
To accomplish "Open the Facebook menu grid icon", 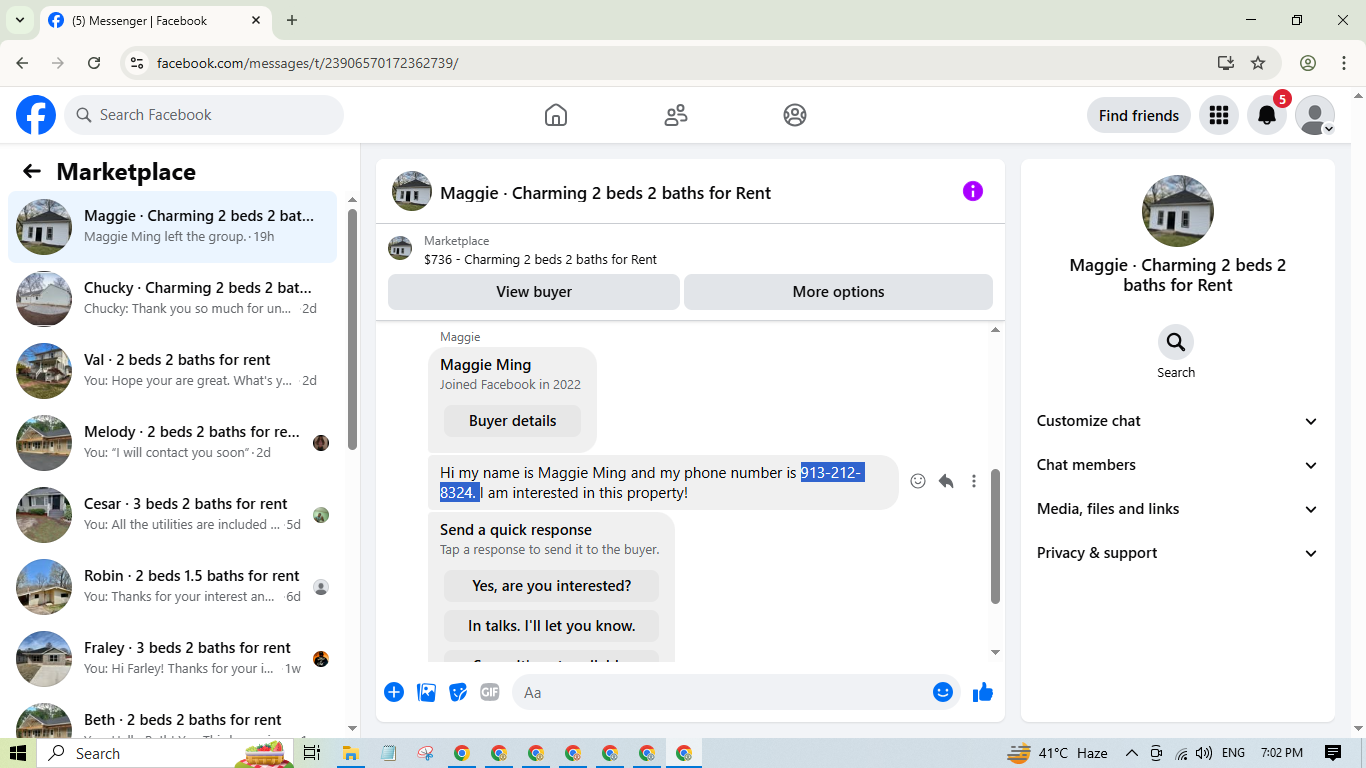I will (1218, 115).
